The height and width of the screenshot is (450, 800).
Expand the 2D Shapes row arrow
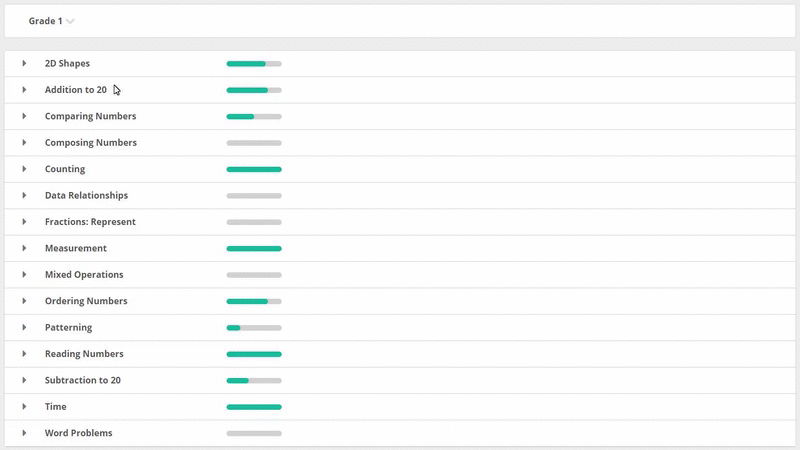coord(24,63)
